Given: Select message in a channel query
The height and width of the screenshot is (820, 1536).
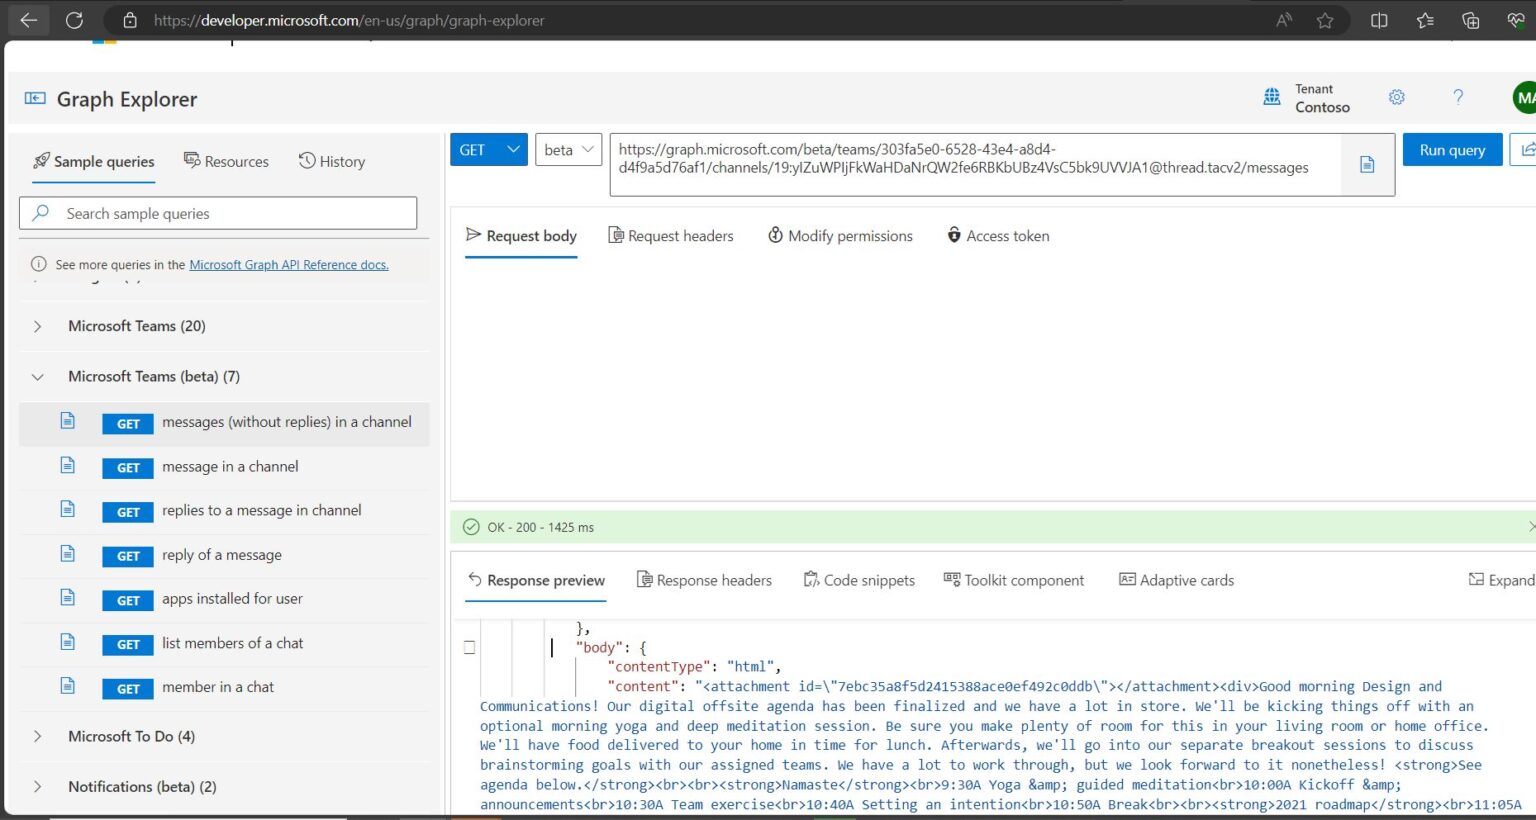Looking at the screenshot, I should (224, 467).
